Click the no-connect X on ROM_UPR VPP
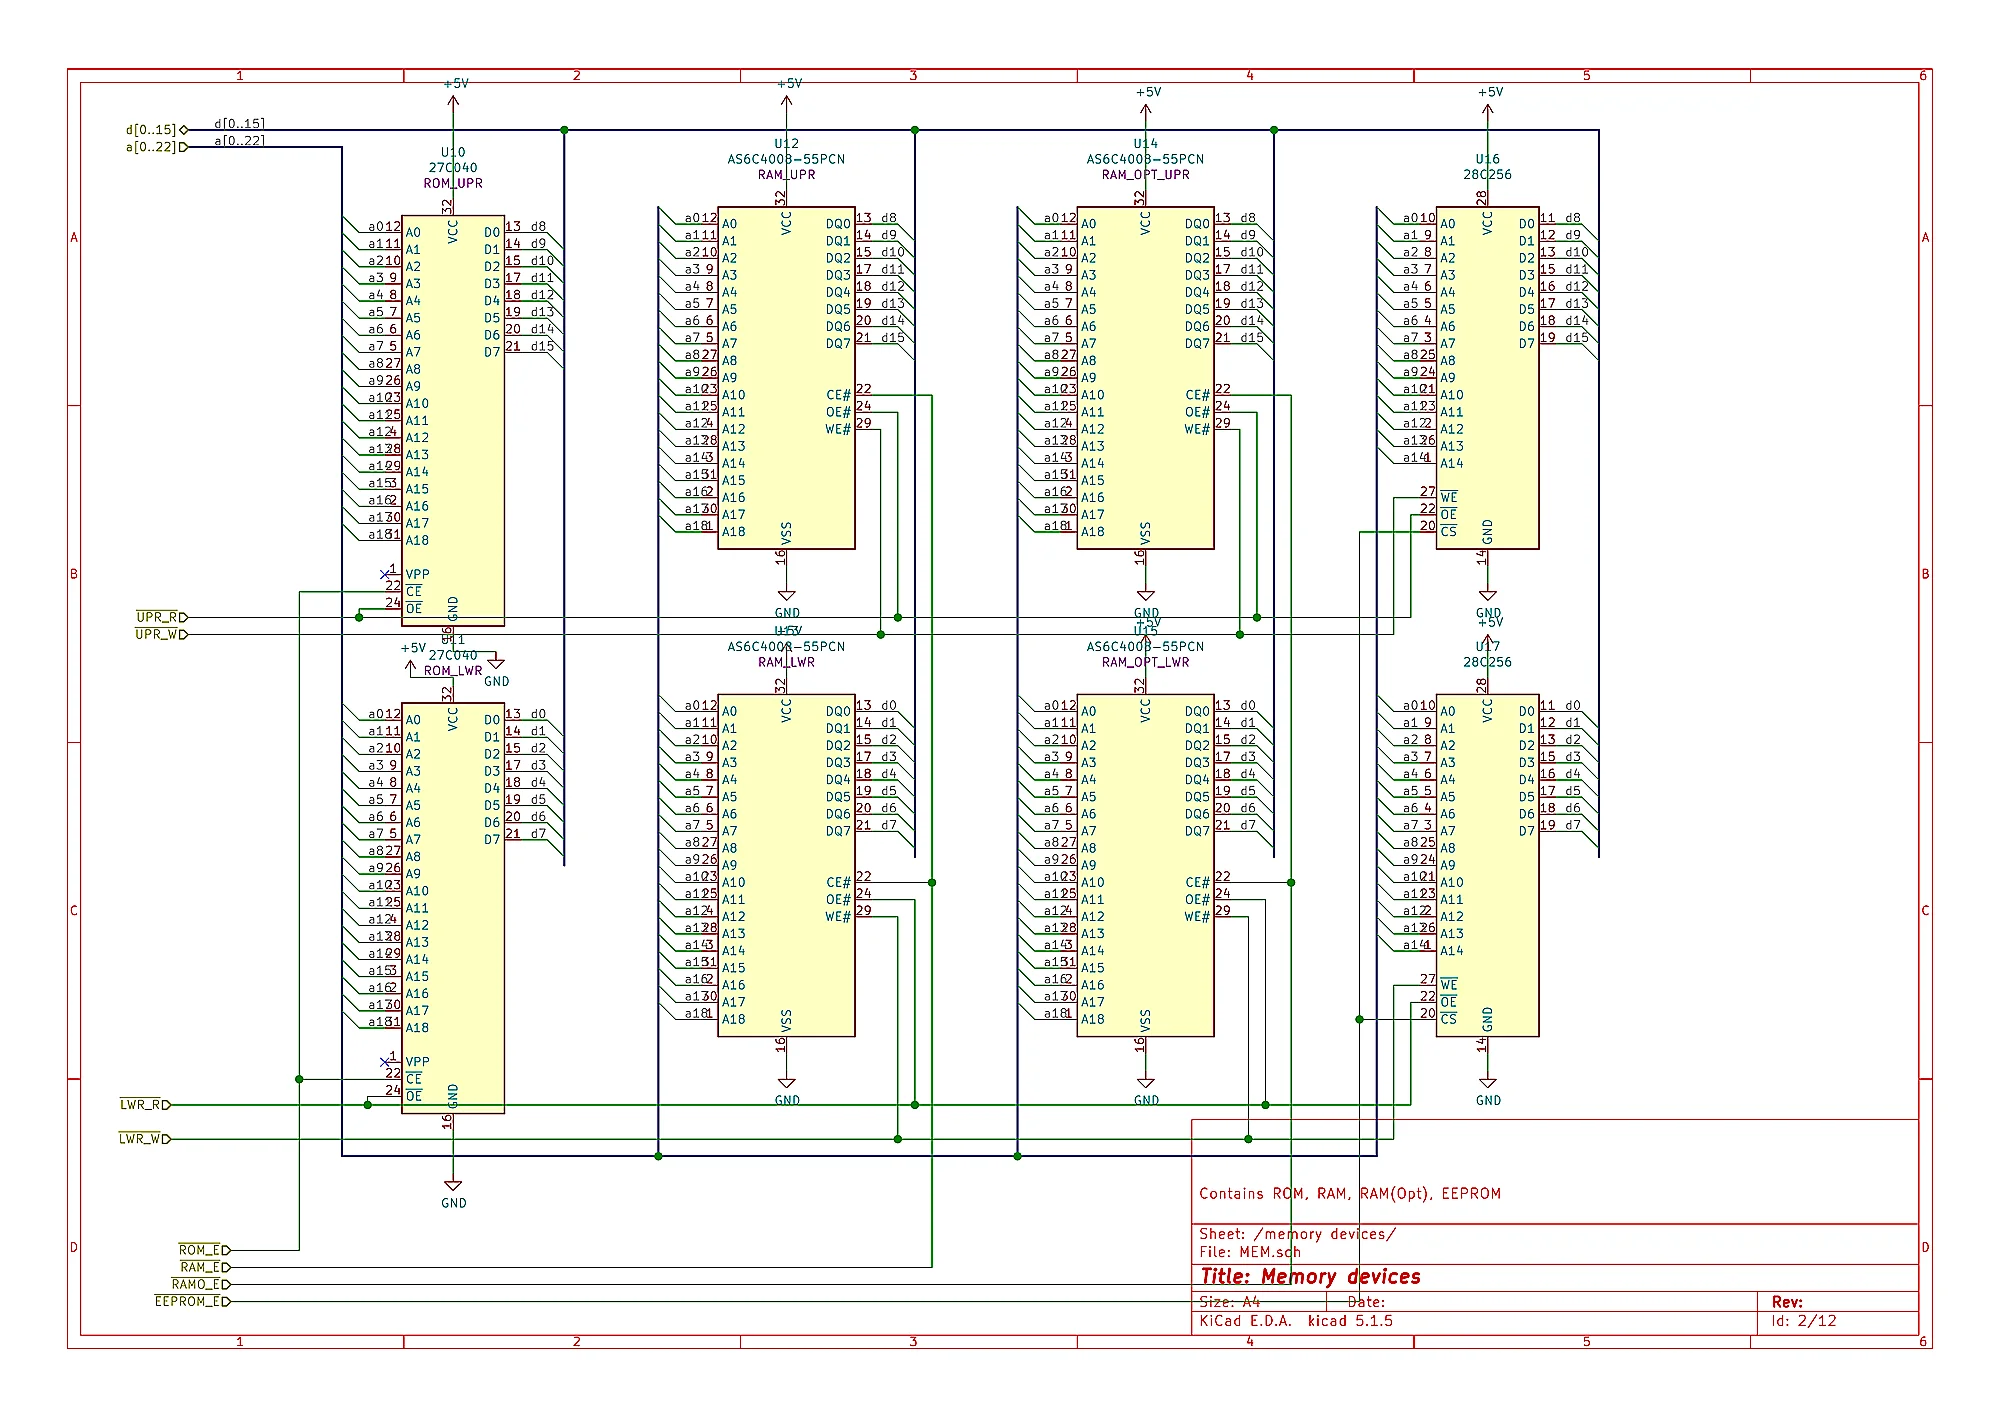 385,574
